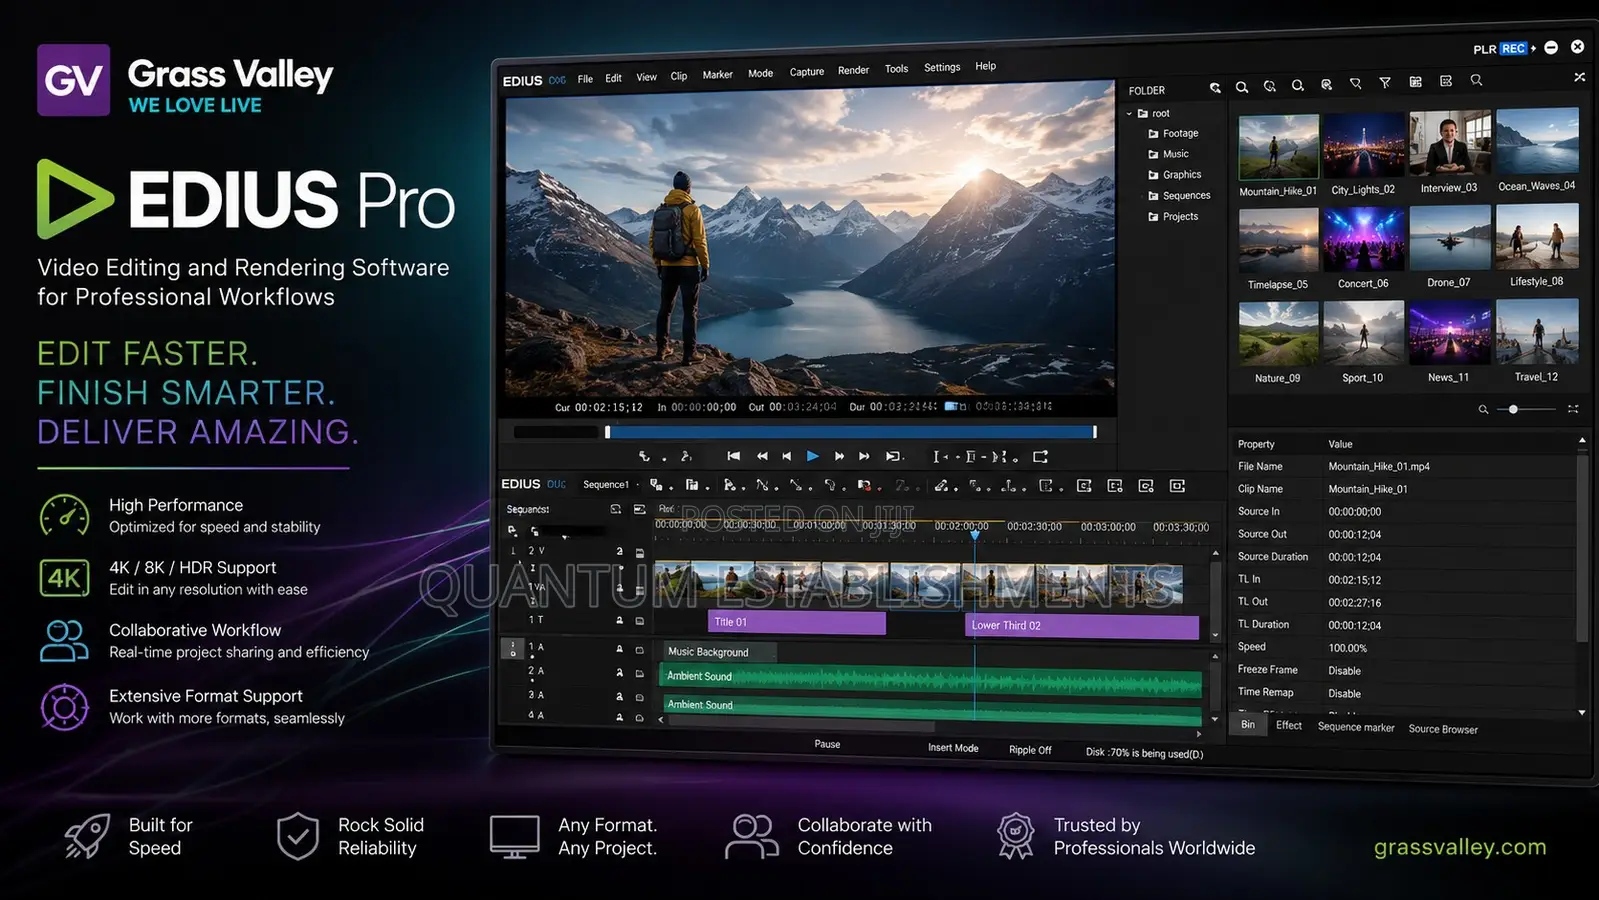
Task: Click the property panel scroll-down arrow
Action: pos(1582,713)
